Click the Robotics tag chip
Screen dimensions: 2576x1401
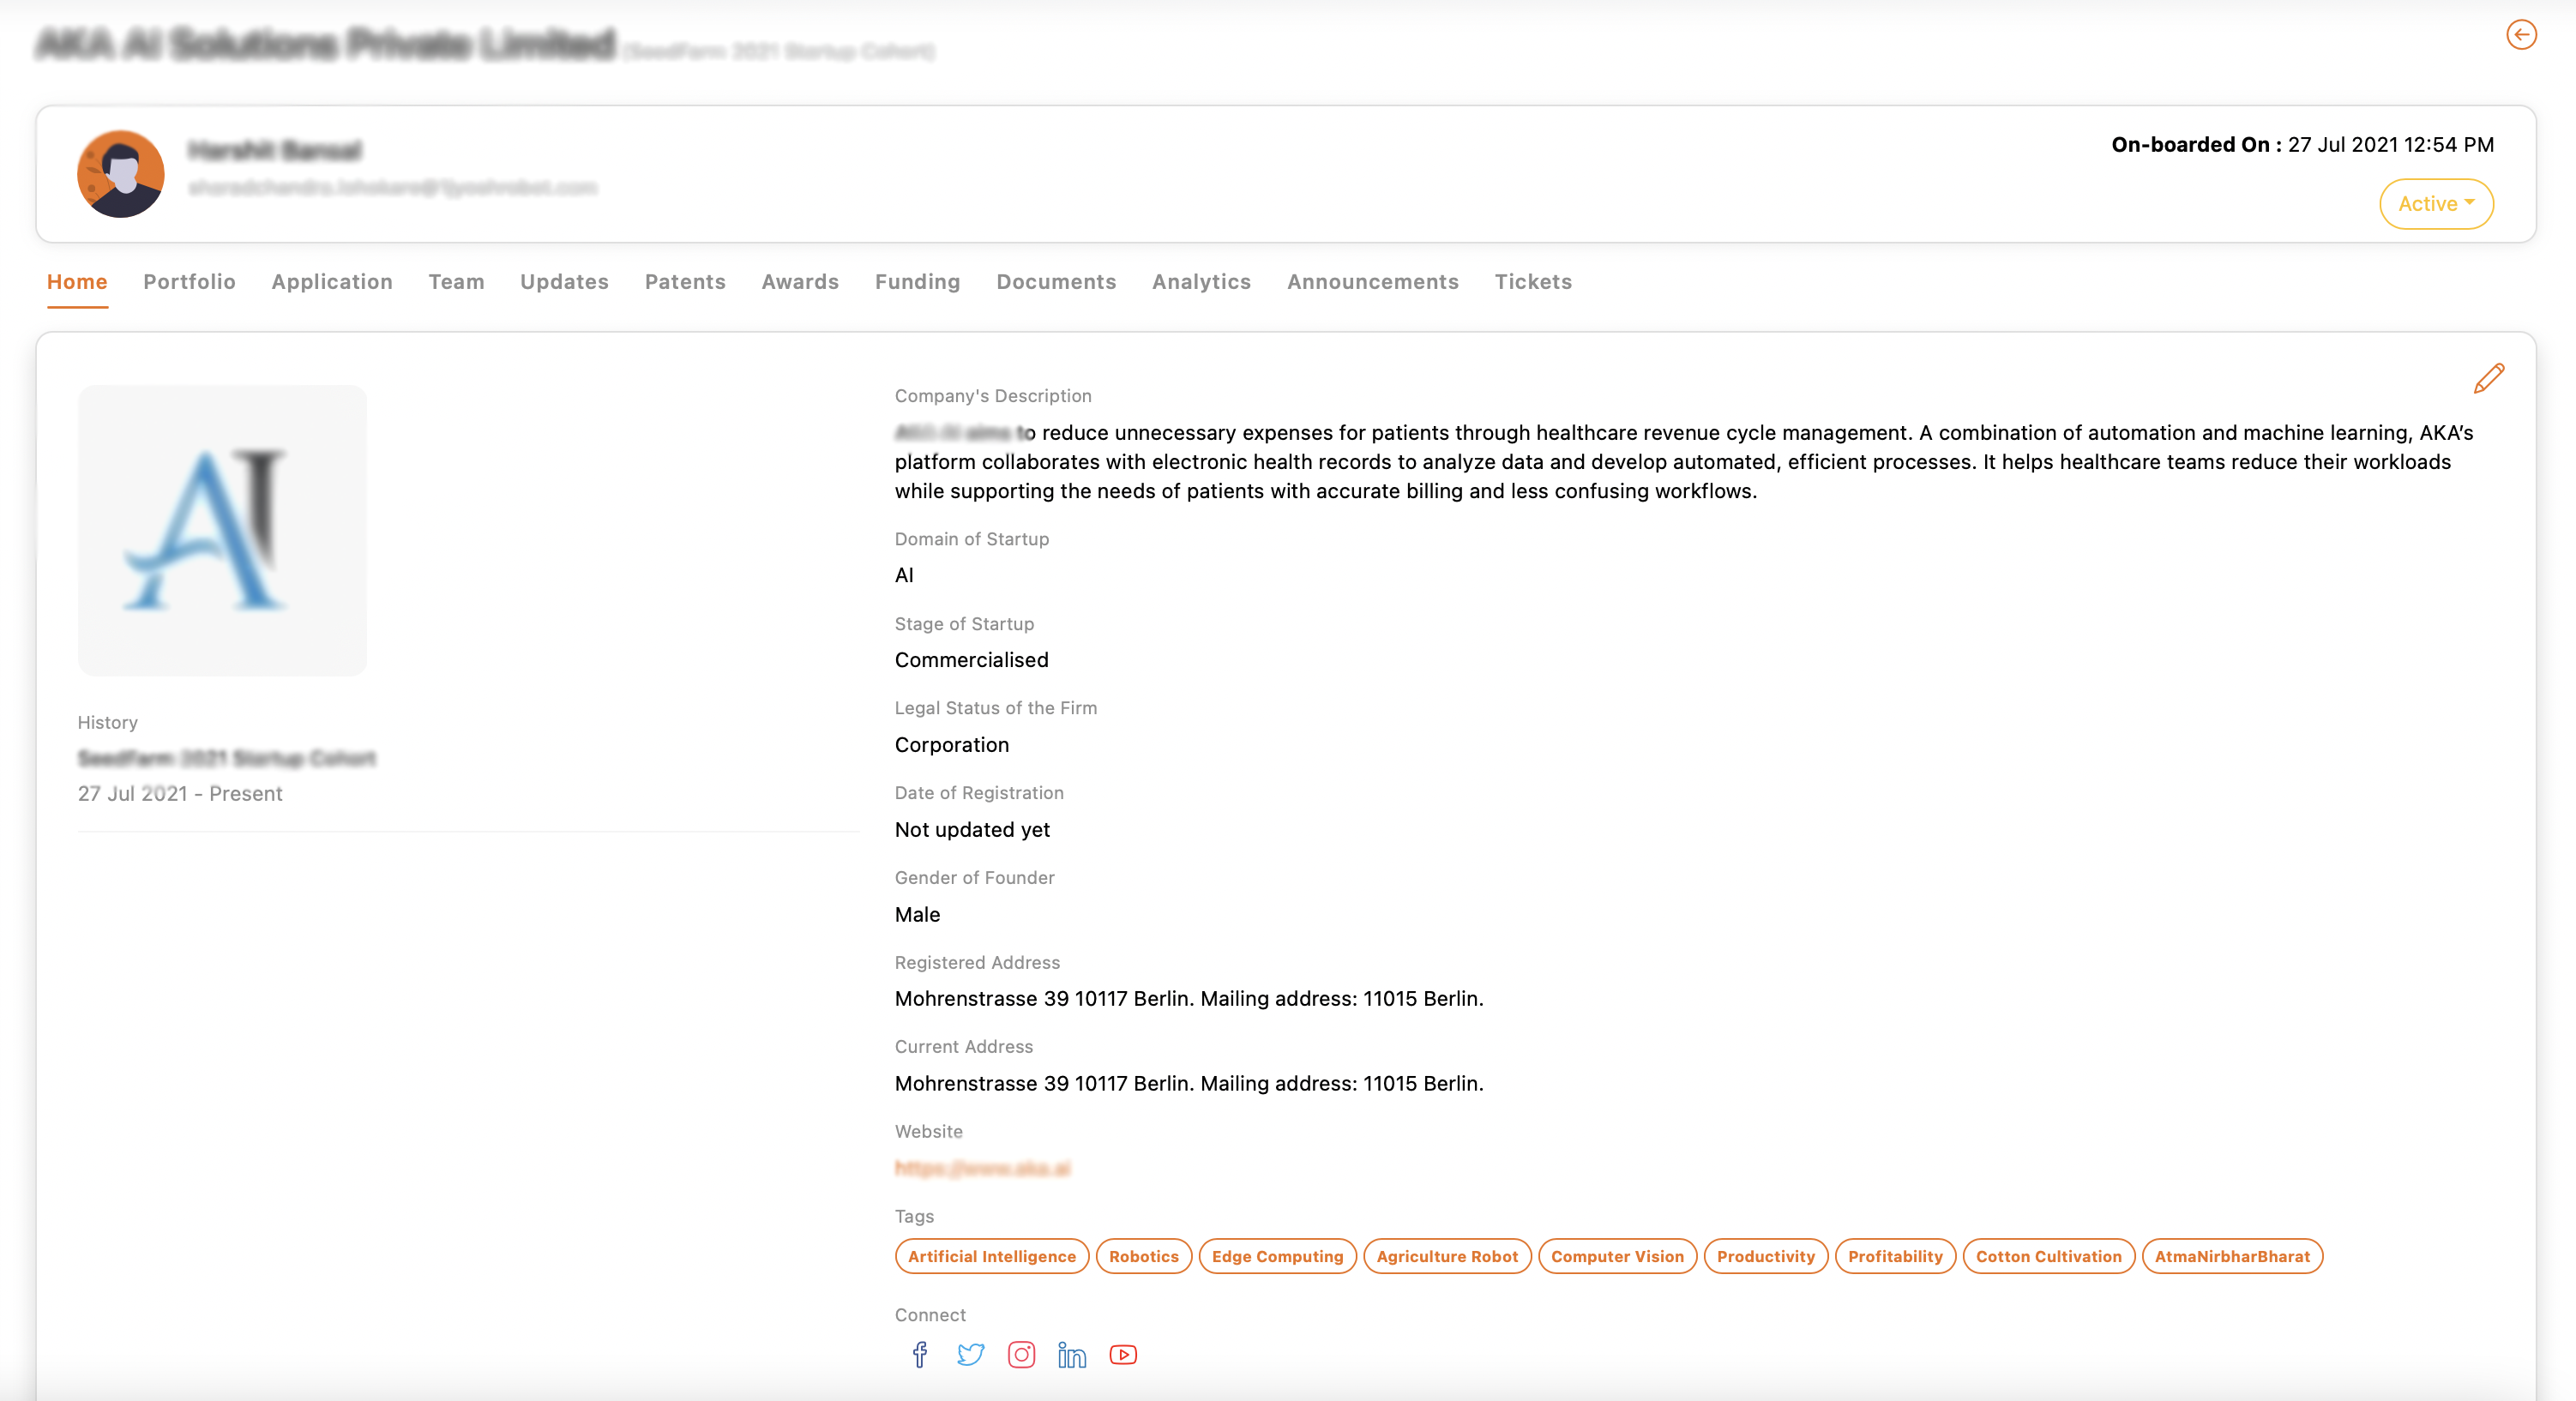1143,1256
